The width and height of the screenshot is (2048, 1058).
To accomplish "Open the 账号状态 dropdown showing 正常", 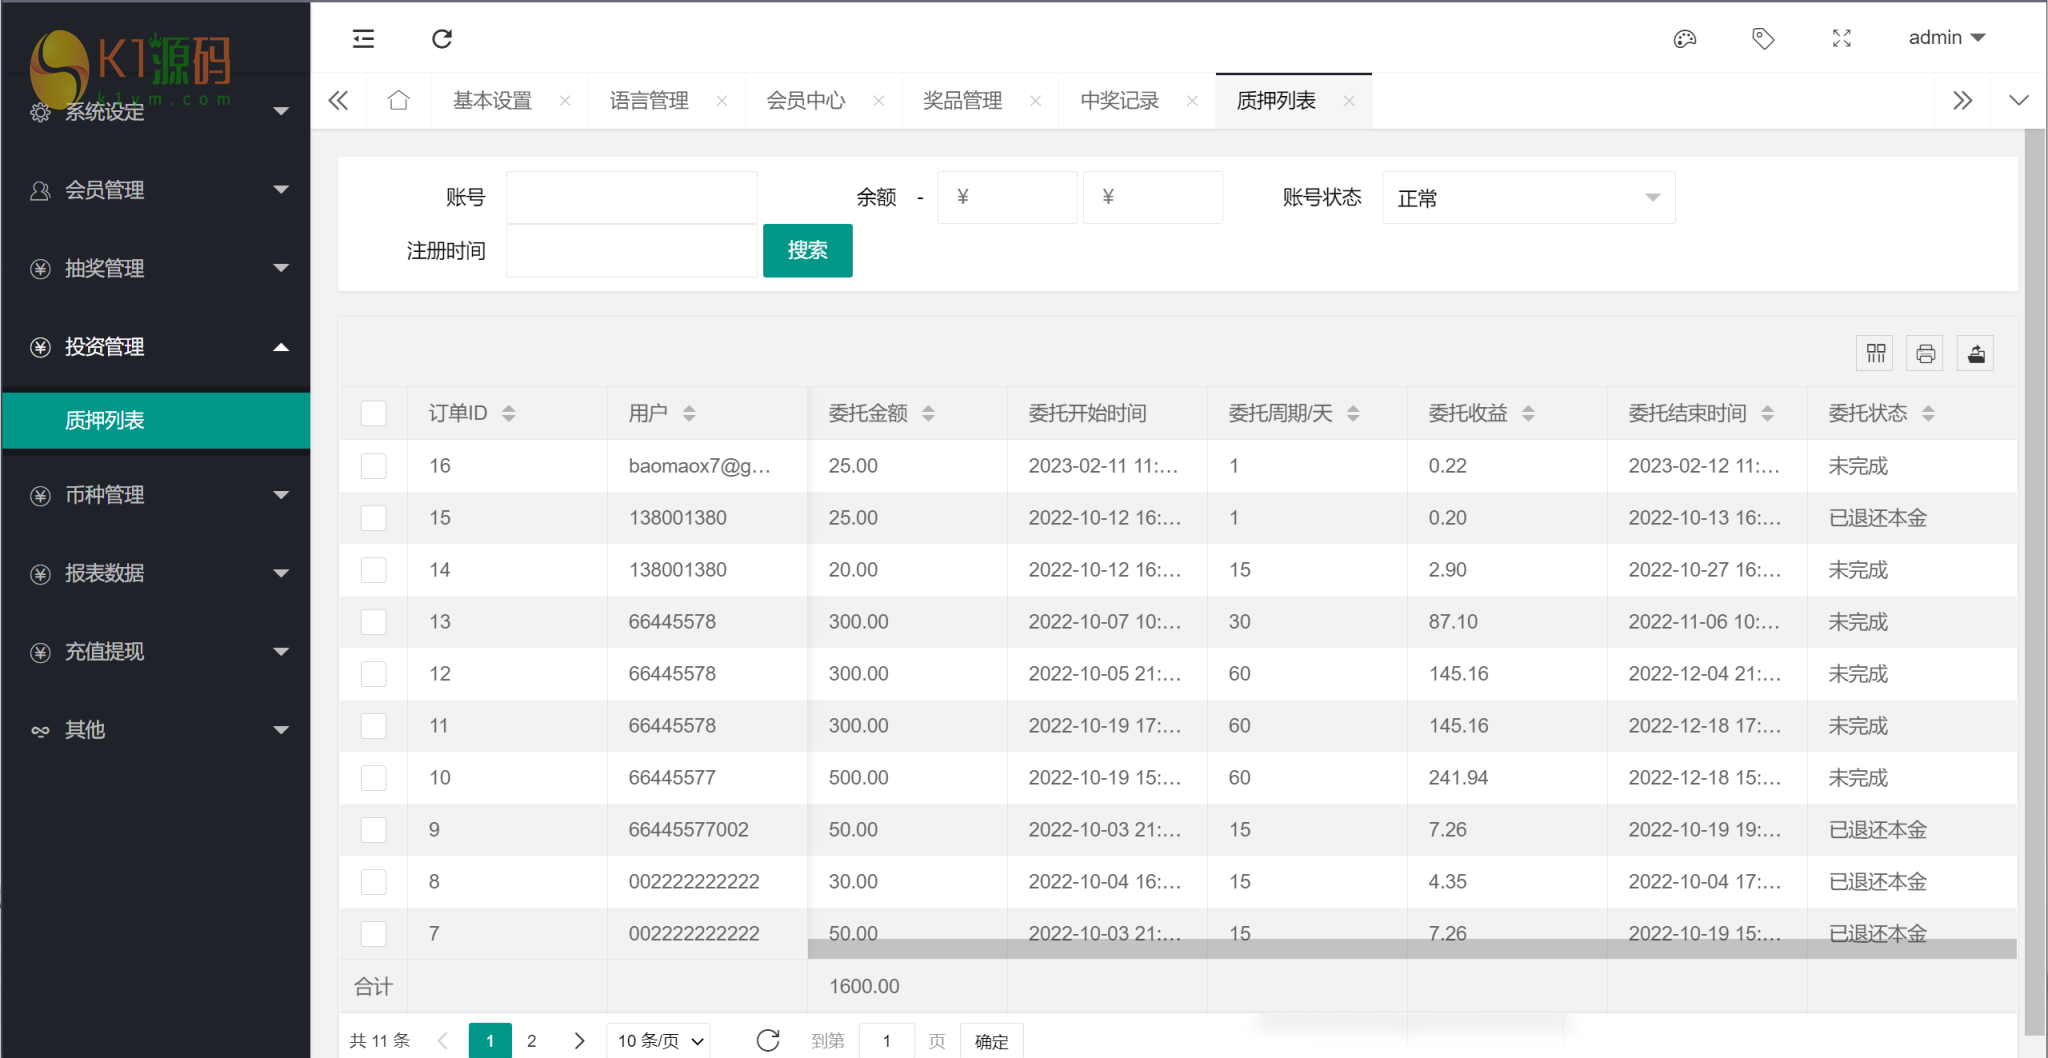I will pos(1527,198).
